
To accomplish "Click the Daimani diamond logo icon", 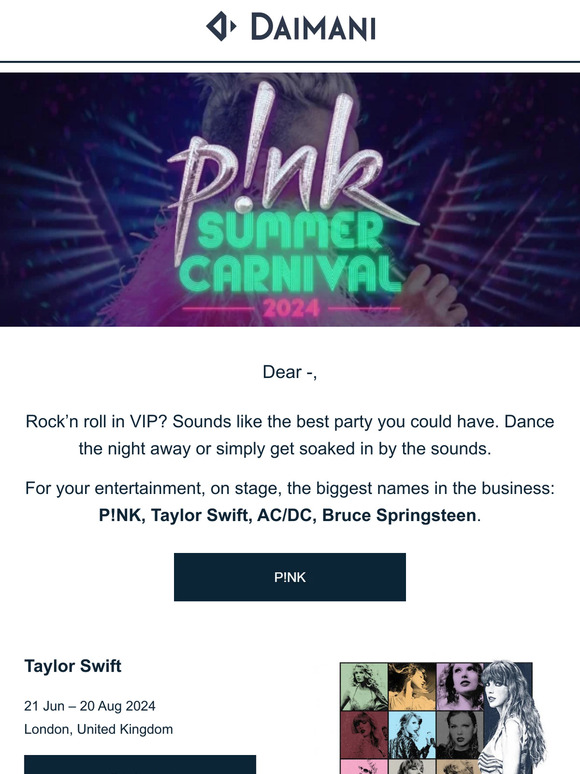I will tap(221, 26).
